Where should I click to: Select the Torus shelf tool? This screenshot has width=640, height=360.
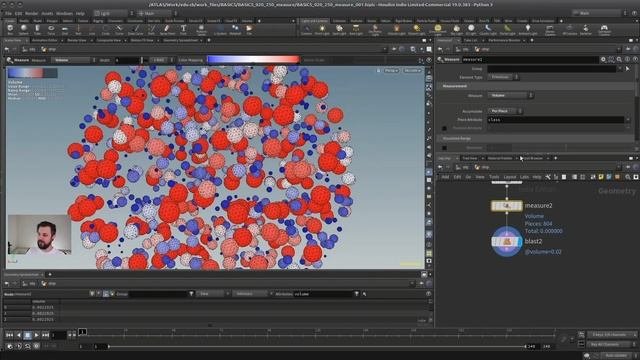tap(51, 30)
